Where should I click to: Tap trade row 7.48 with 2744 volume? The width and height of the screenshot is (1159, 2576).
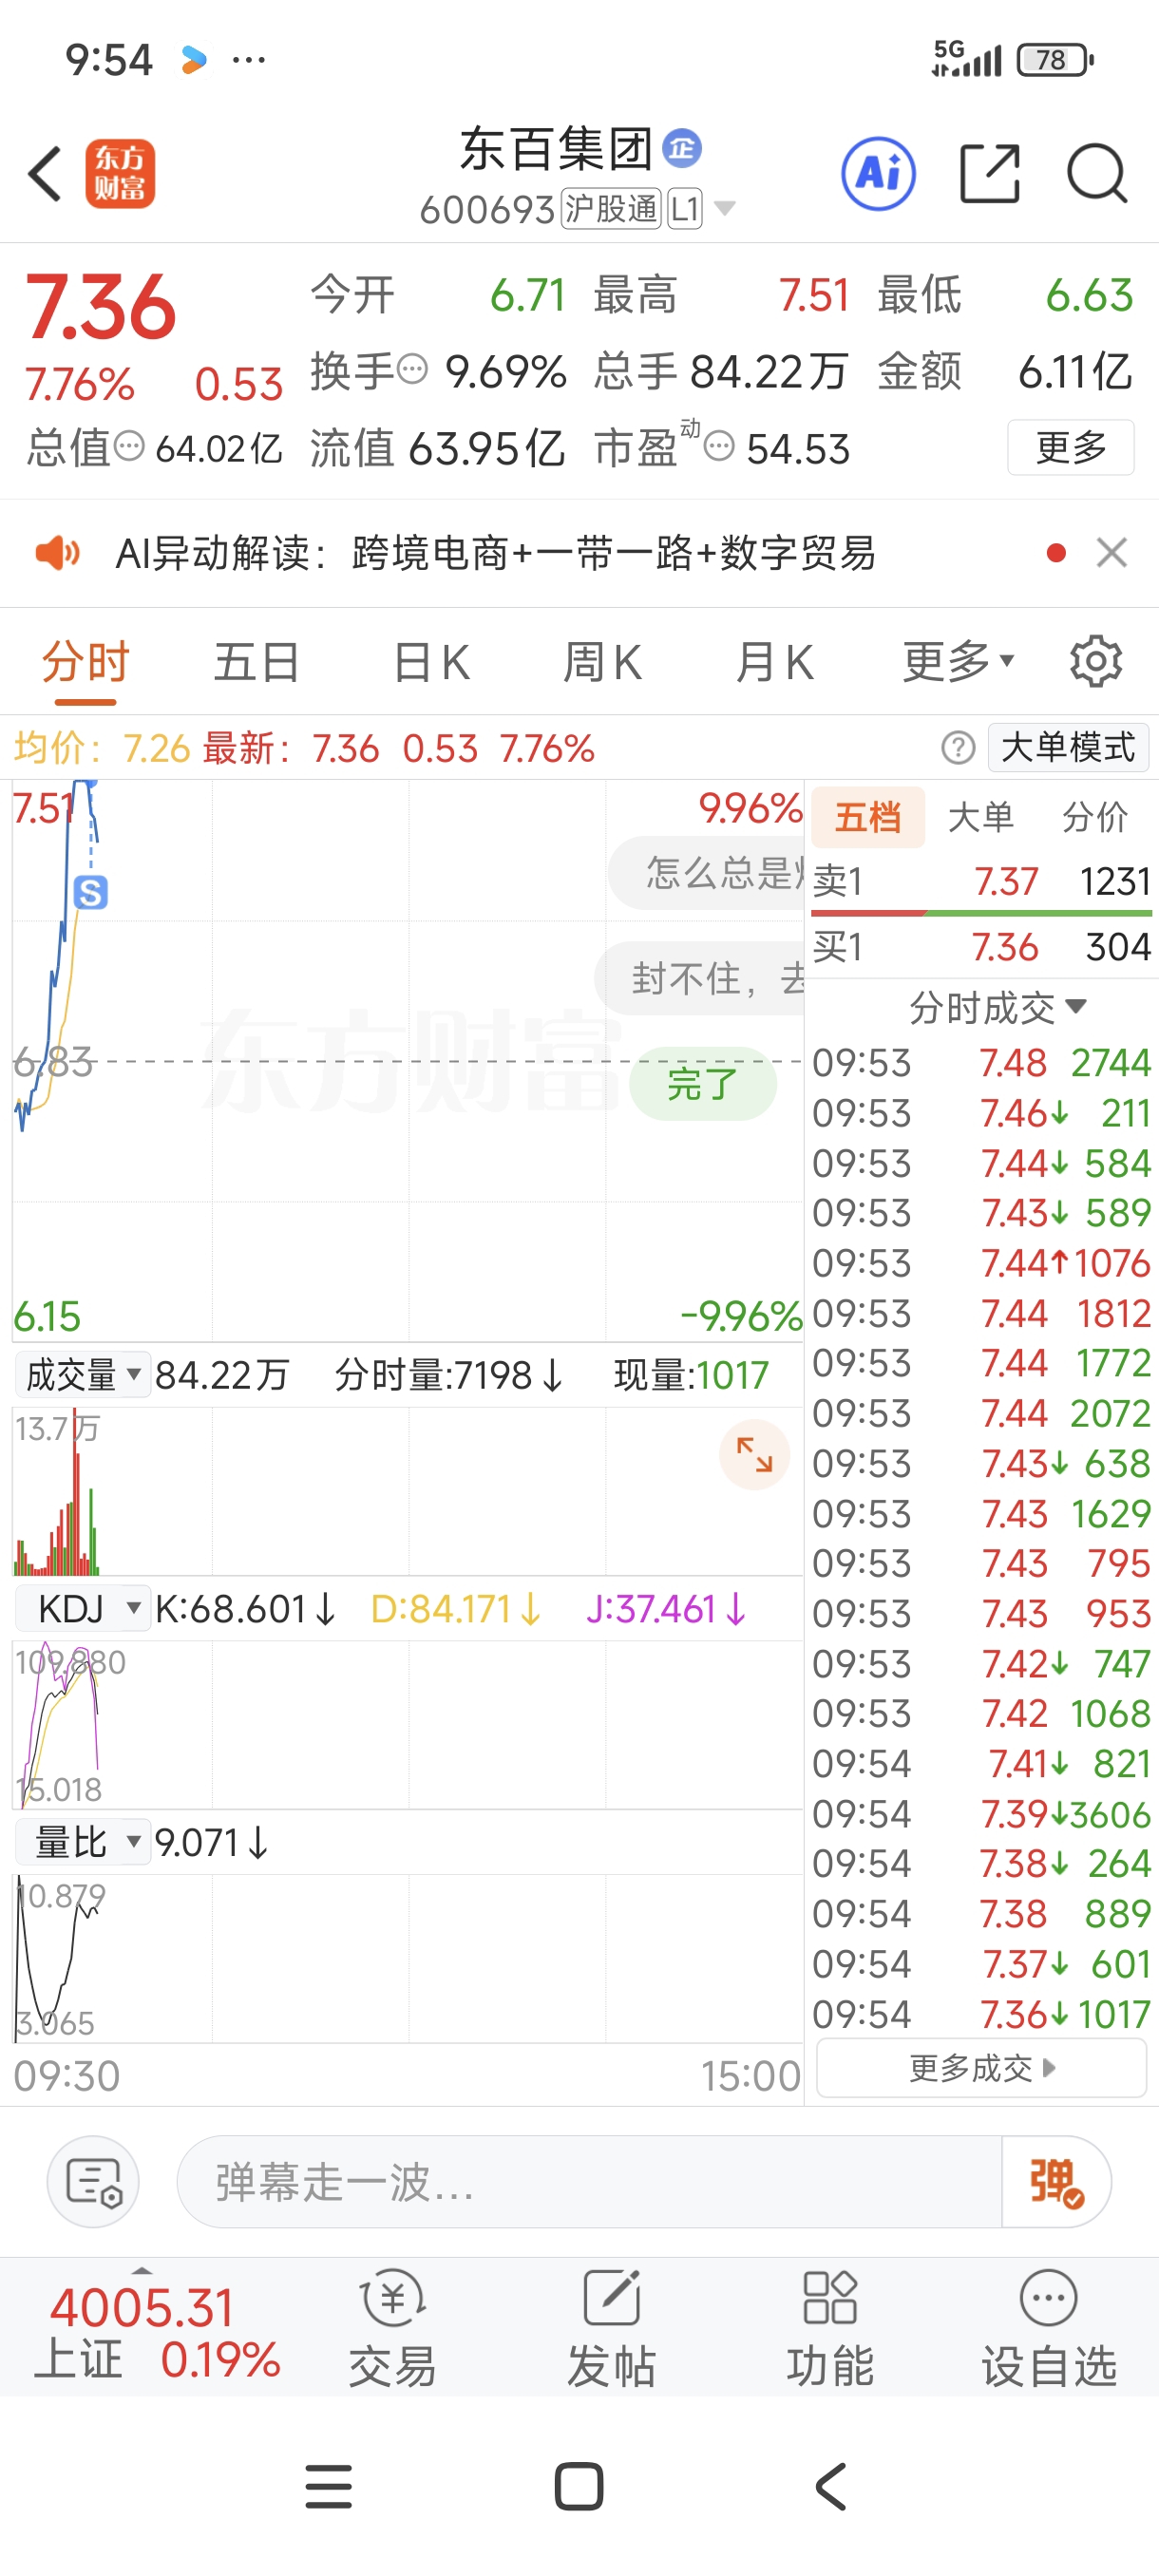coord(981,1062)
